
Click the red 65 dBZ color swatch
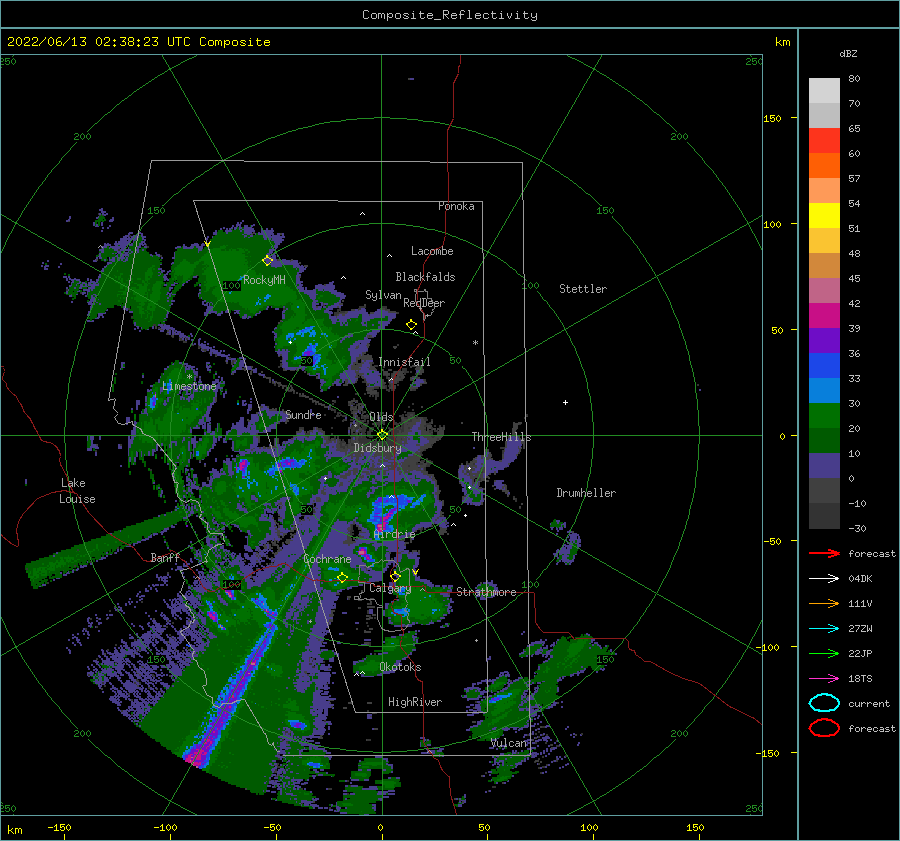click(824, 141)
